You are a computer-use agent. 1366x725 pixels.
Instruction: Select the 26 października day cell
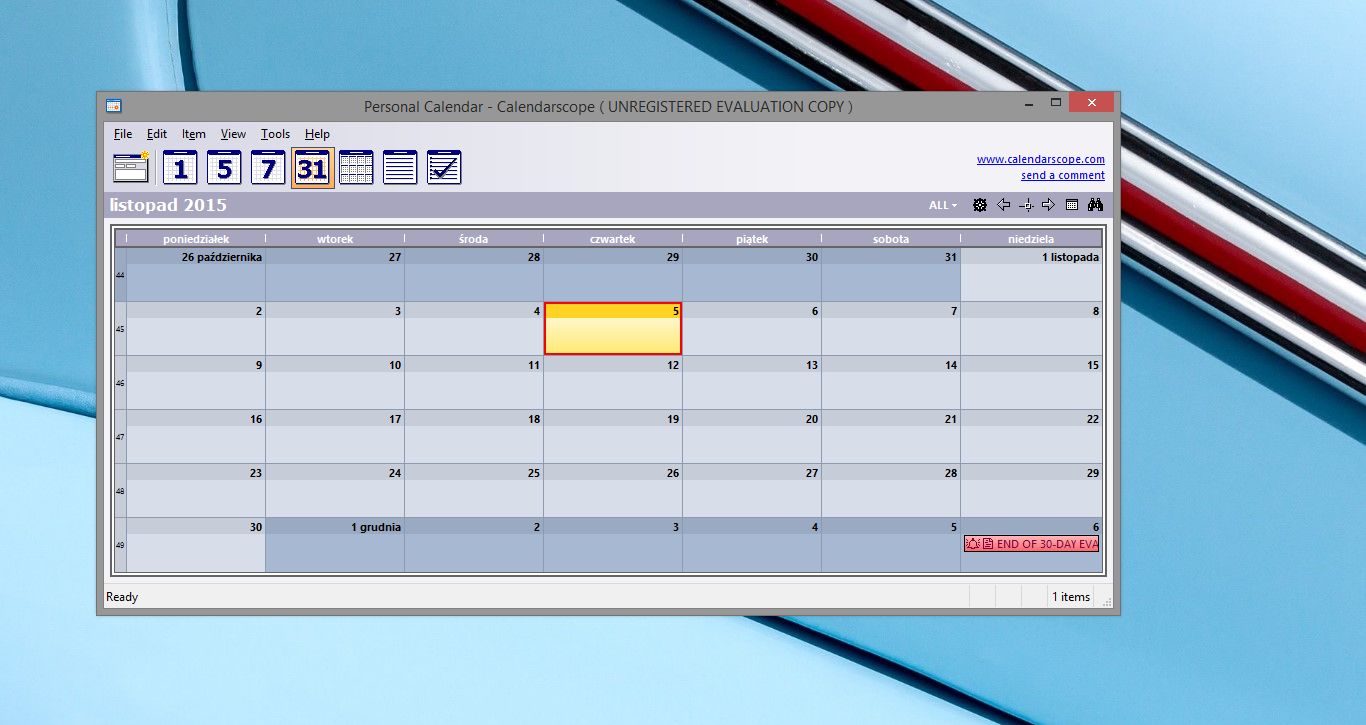click(196, 275)
